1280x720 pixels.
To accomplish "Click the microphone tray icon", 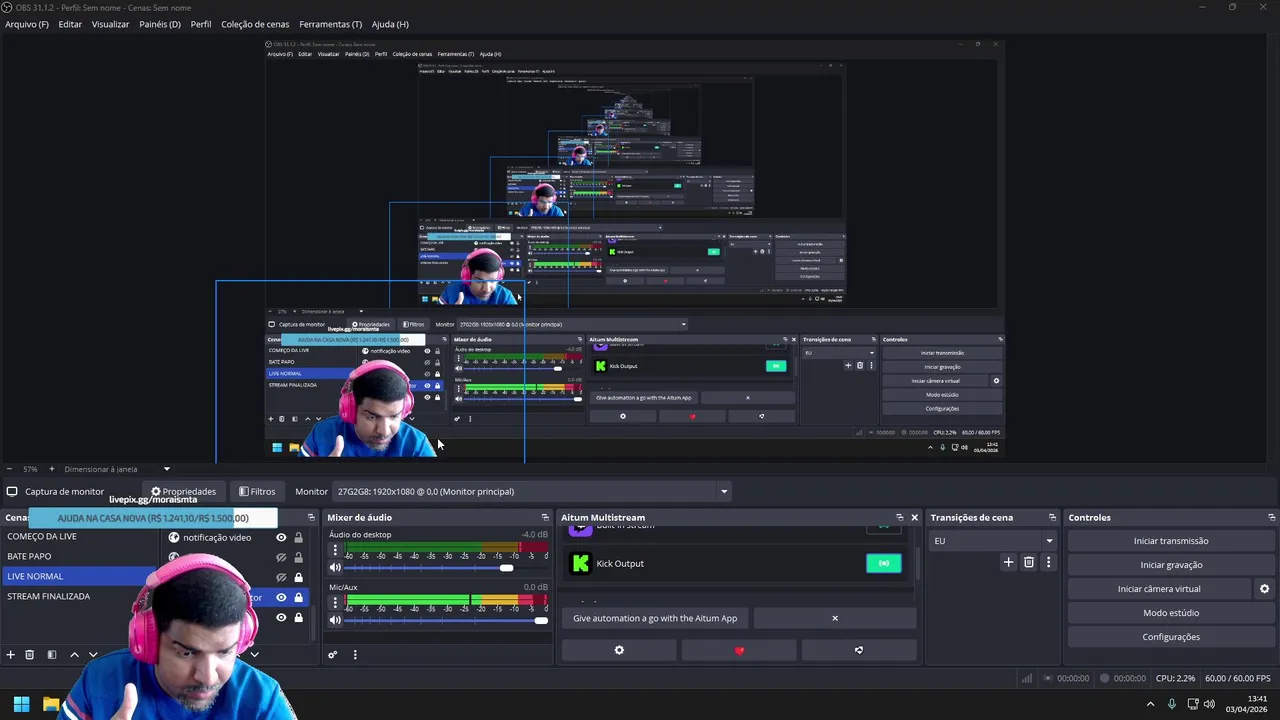I will [1172, 704].
